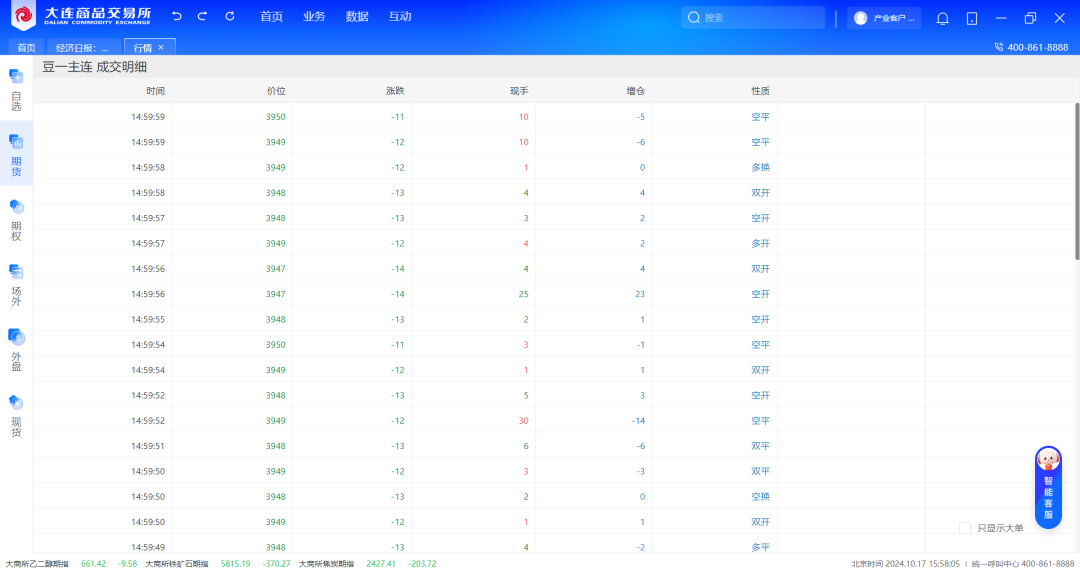Enable the 只显示大单 checkbox
Viewport: 1080px width, 574px height.
tap(965, 528)
